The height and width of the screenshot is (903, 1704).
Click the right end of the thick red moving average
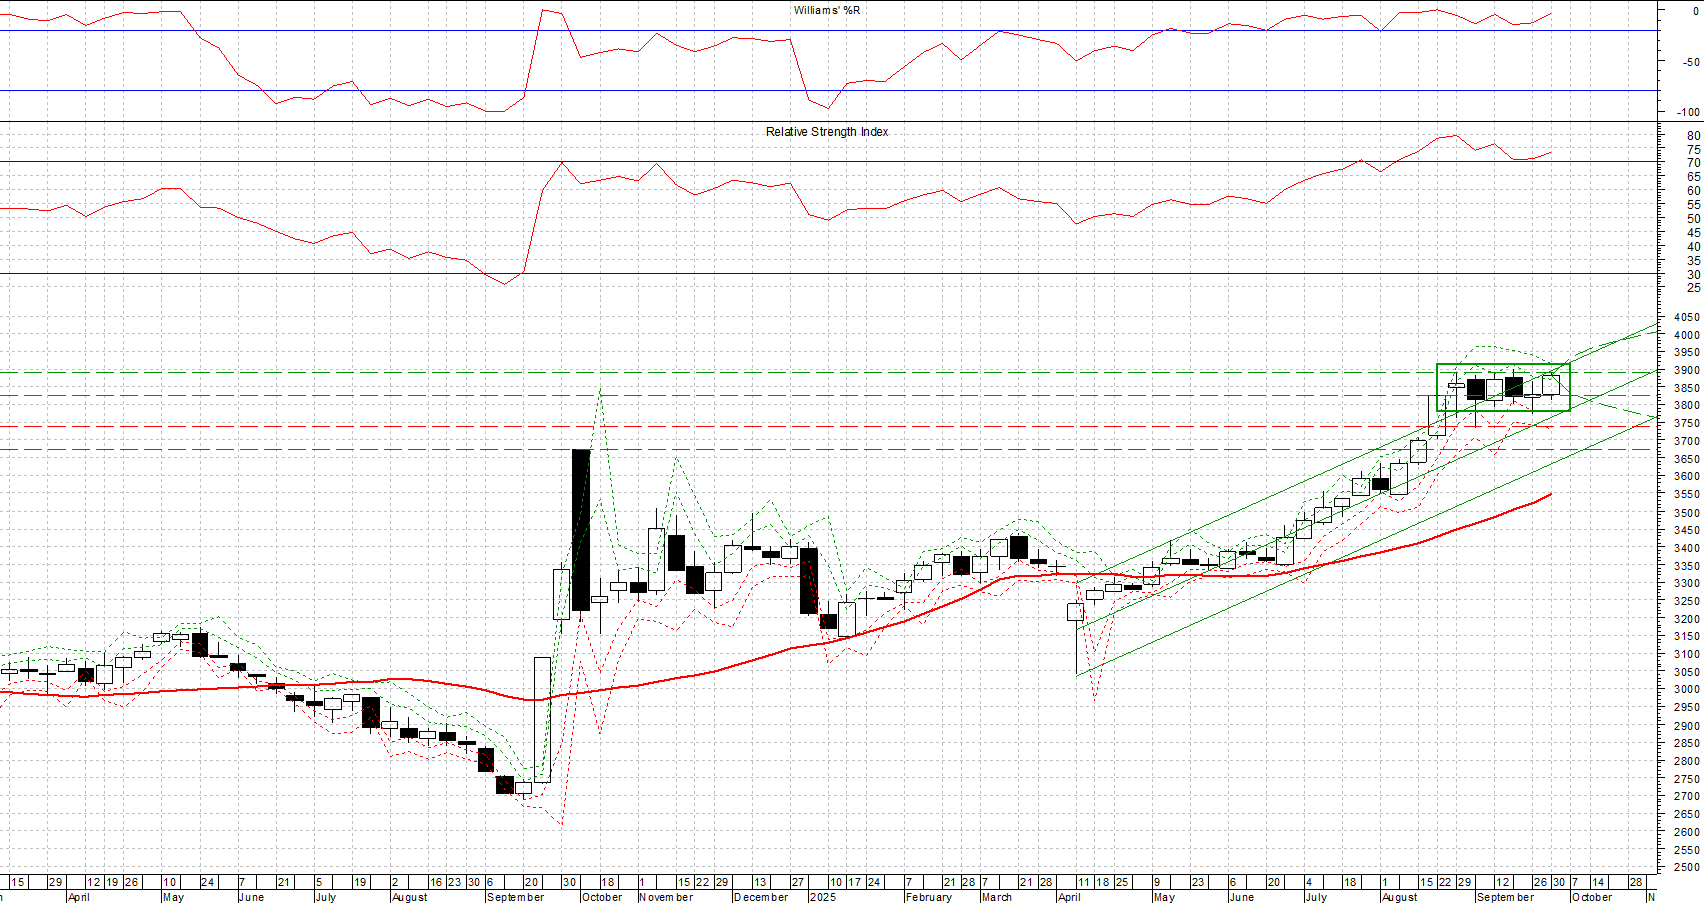(x=1550, y=494)
